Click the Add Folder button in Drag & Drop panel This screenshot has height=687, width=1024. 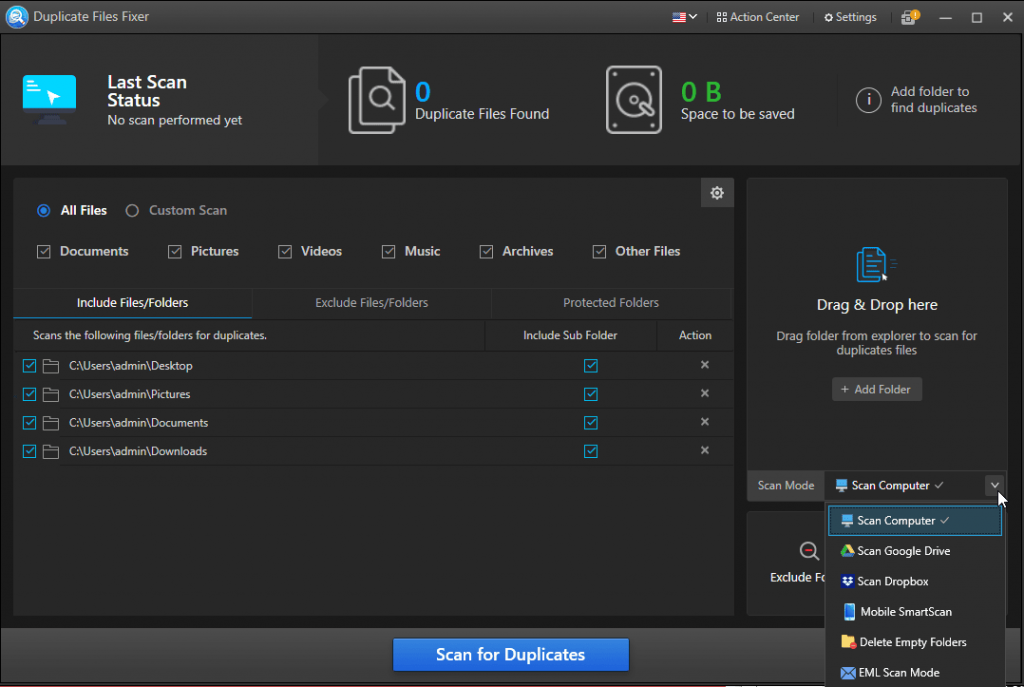pos(877,389)
